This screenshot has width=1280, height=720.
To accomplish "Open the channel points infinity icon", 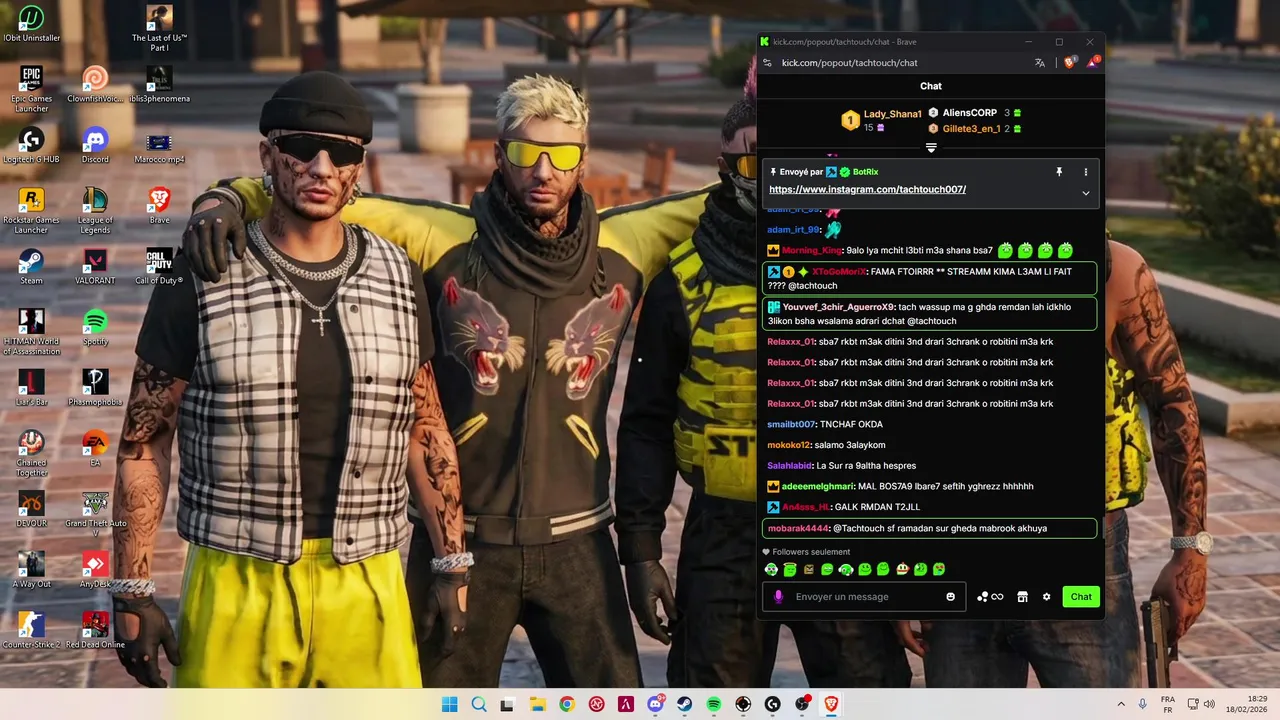I will (x=990, y=596).
